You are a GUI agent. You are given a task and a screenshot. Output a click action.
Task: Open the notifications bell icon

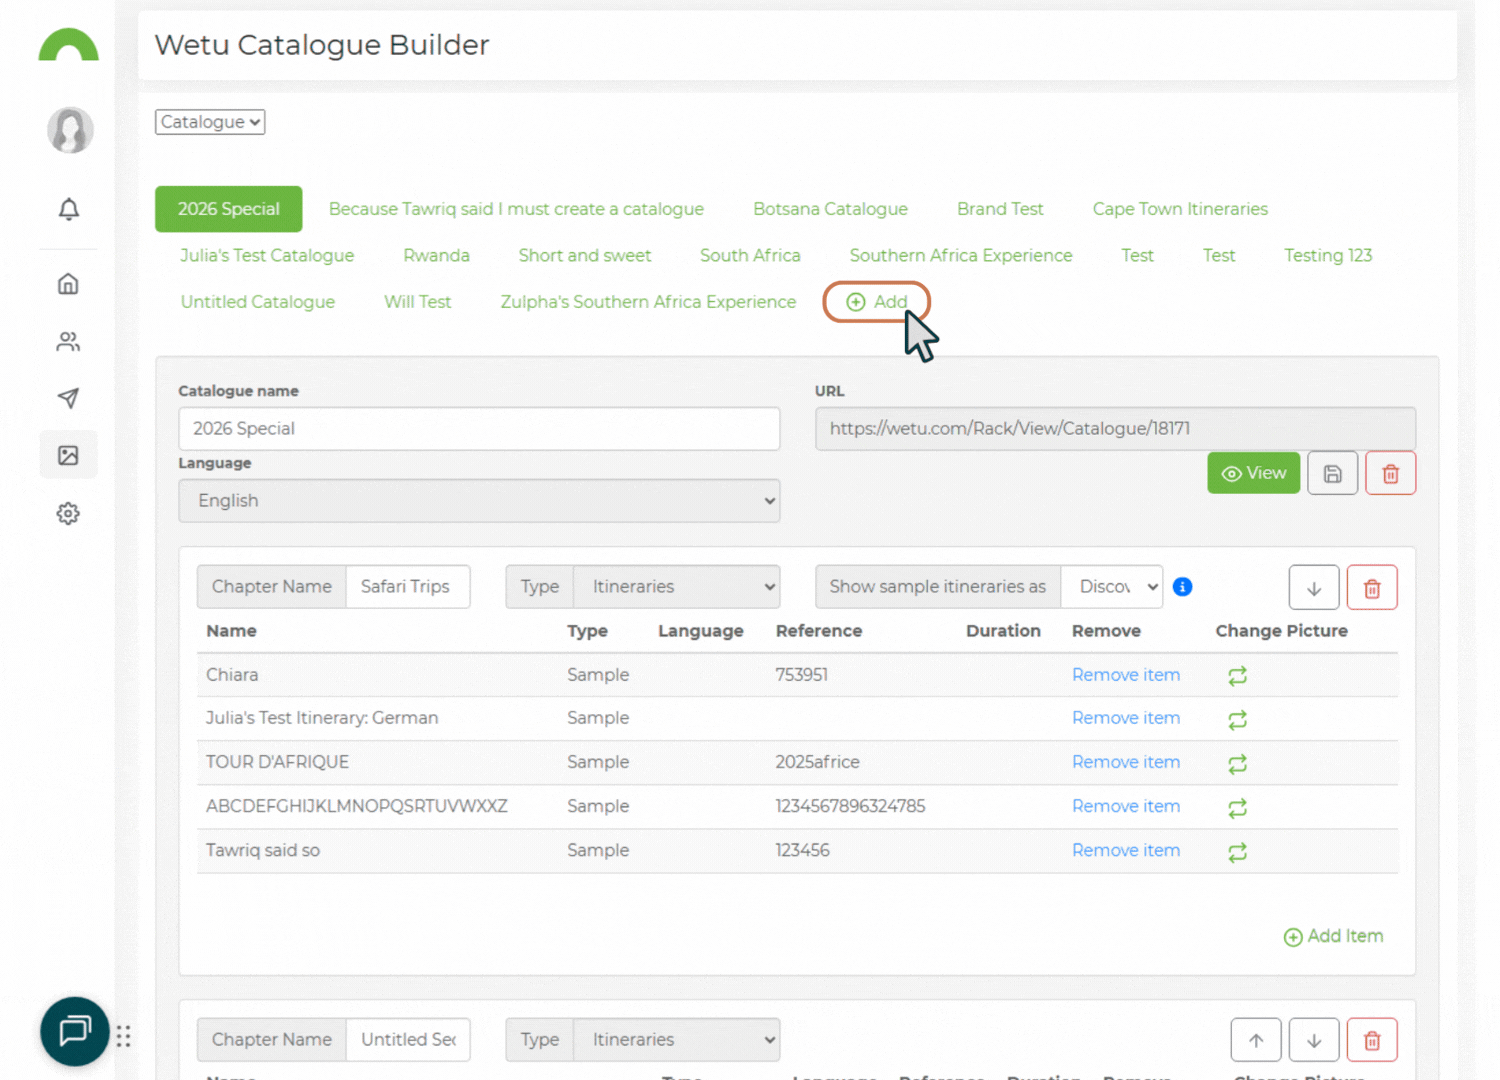click(x=68, y=209)
